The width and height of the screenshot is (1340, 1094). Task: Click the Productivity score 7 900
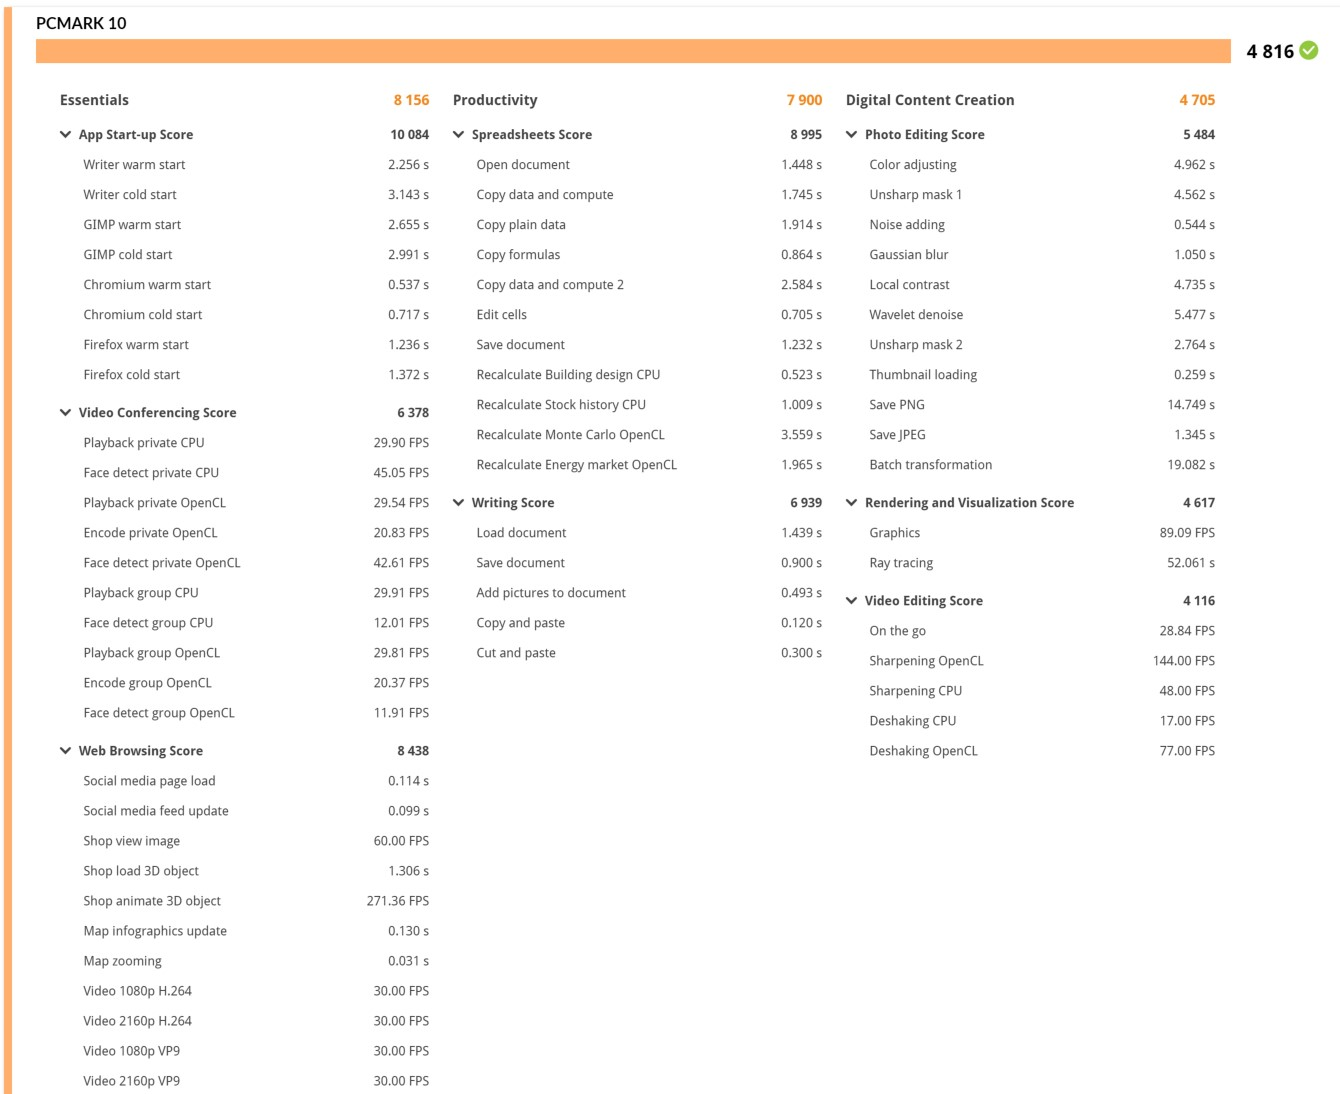click(x=804, y=100)
